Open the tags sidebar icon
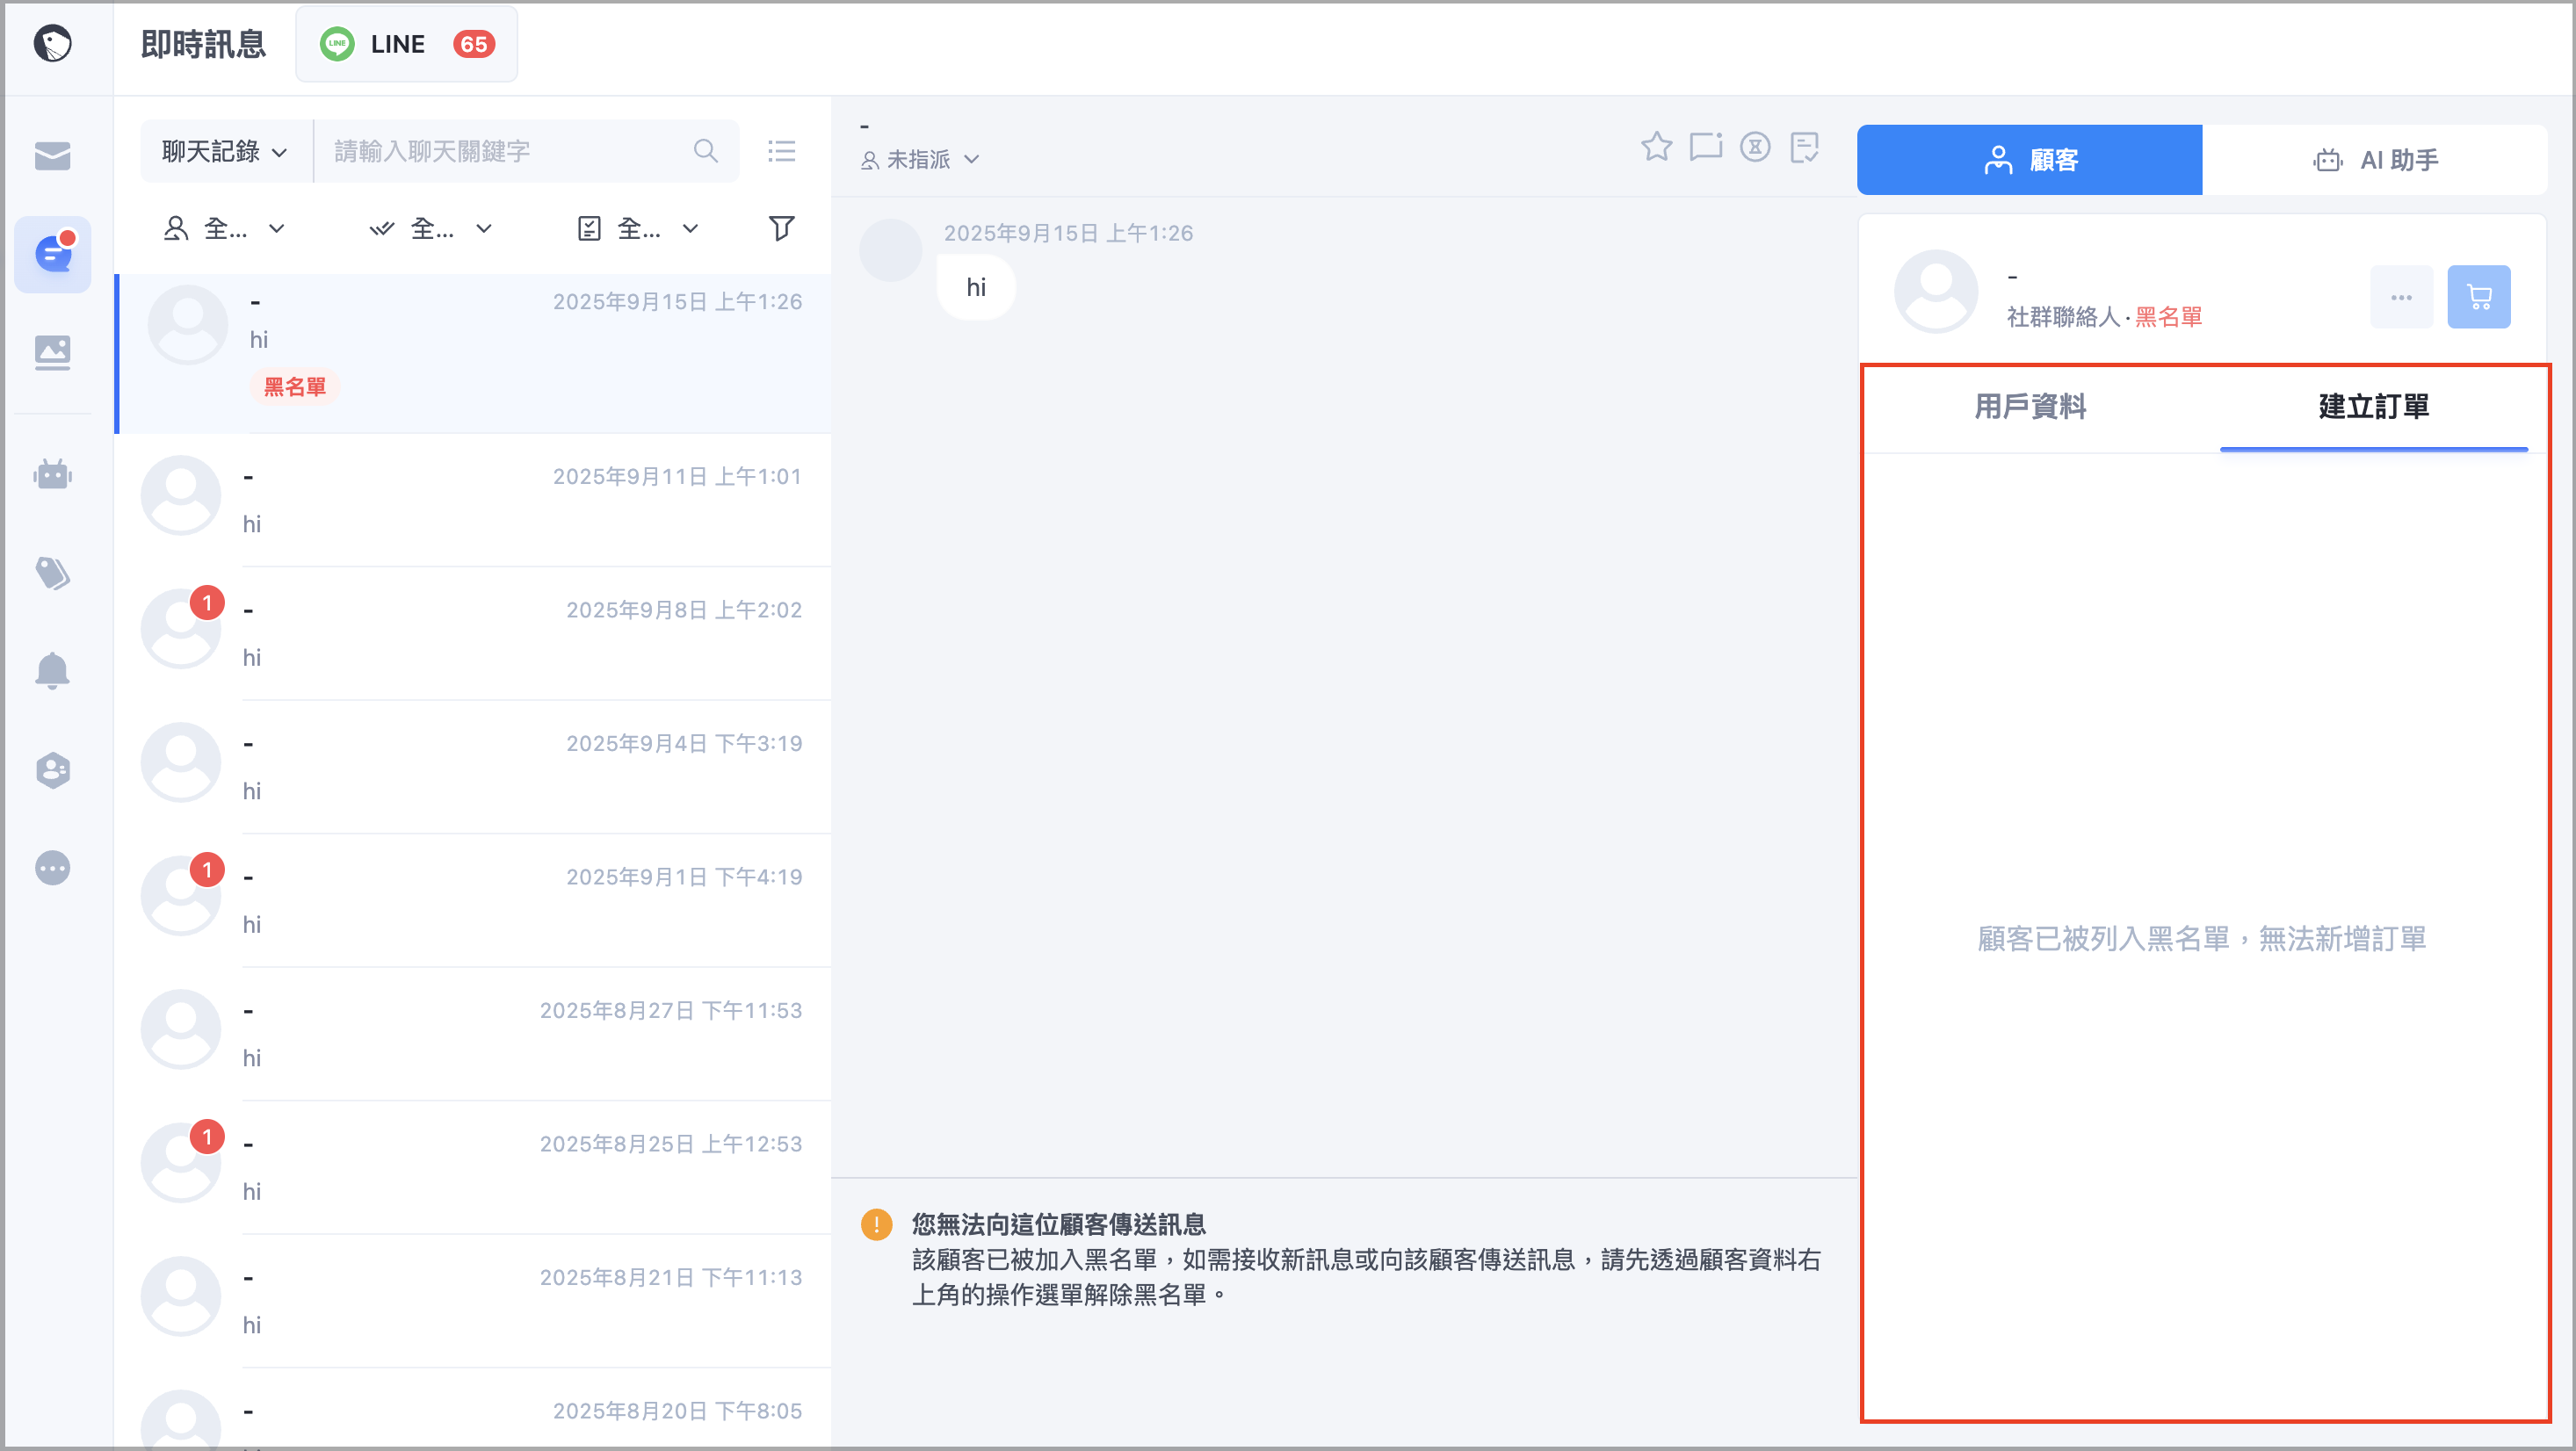 pos(52,573)
